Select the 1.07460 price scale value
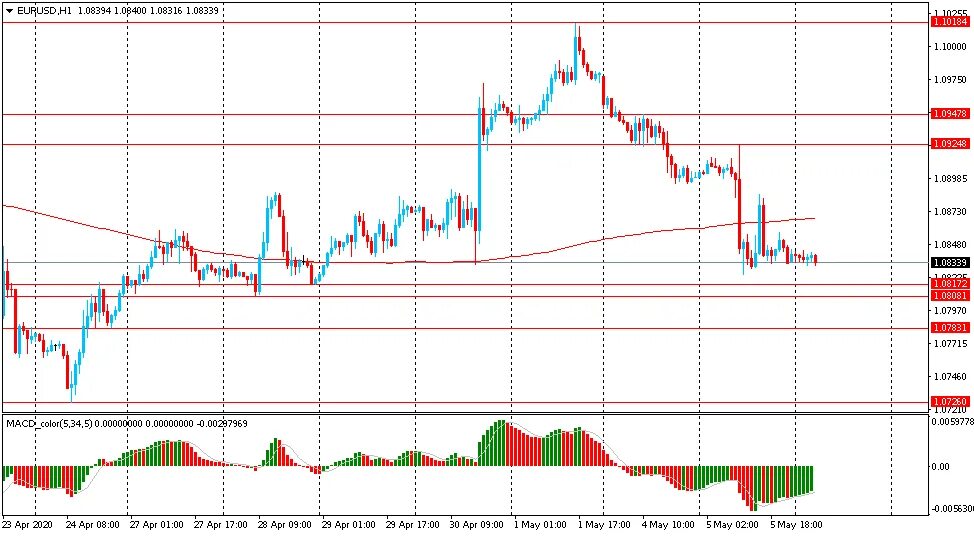Image resolution: width=974 pixels, height=536 pixels. click(950, 376)
